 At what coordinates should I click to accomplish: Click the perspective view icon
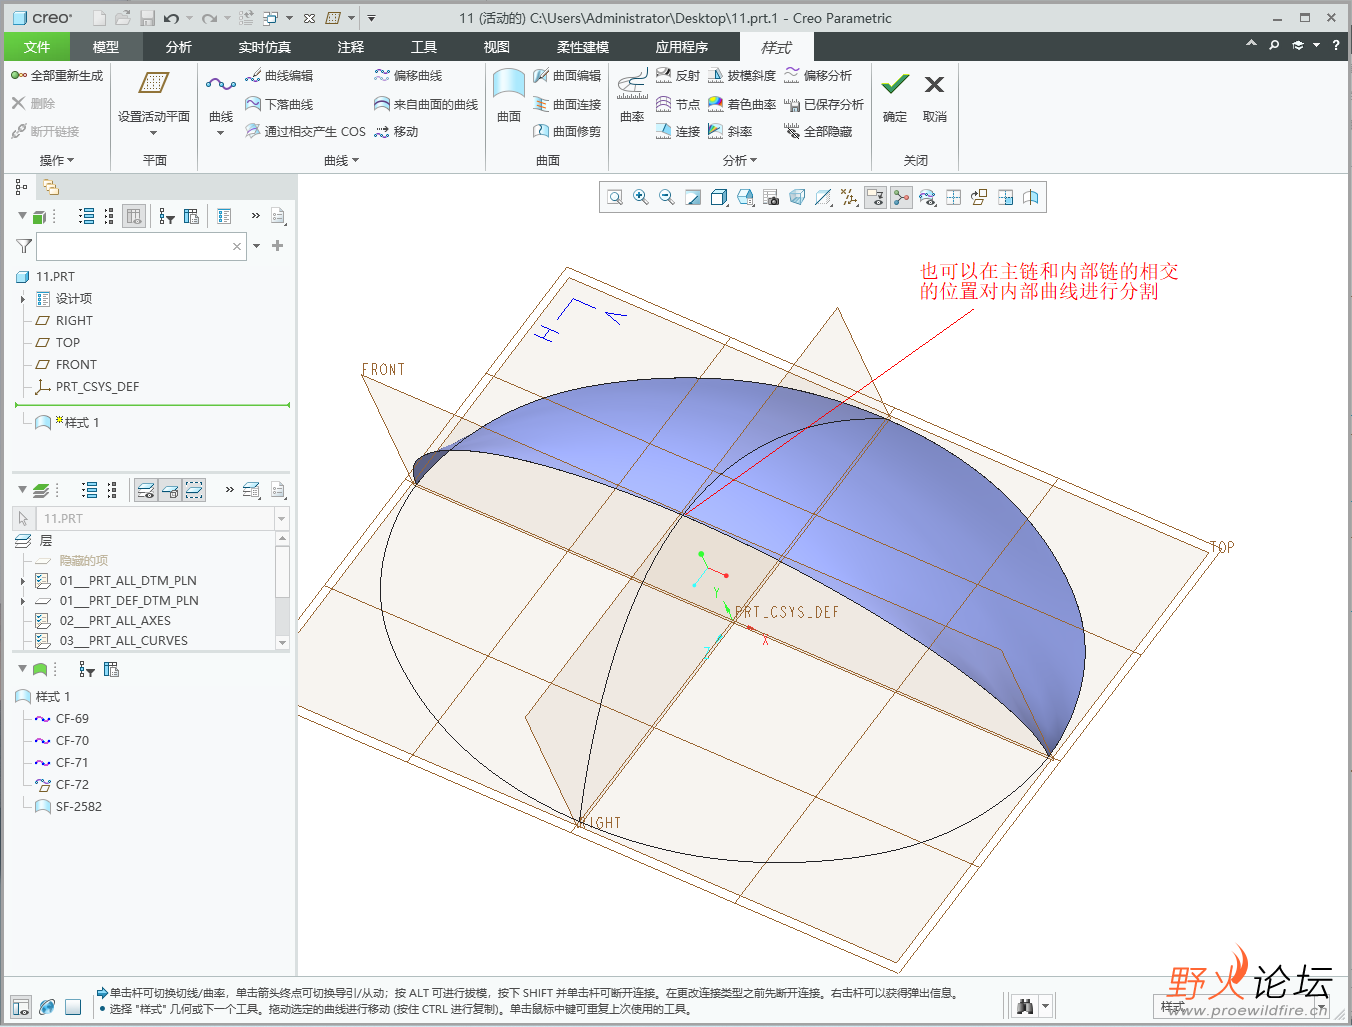click(x=797, y=197)
